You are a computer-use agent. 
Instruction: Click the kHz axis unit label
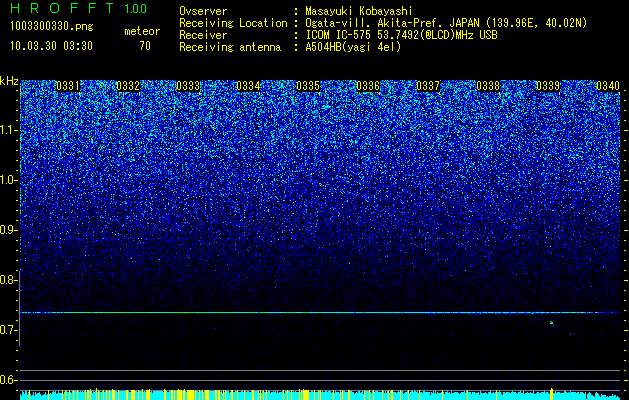(x=9, y=81)
